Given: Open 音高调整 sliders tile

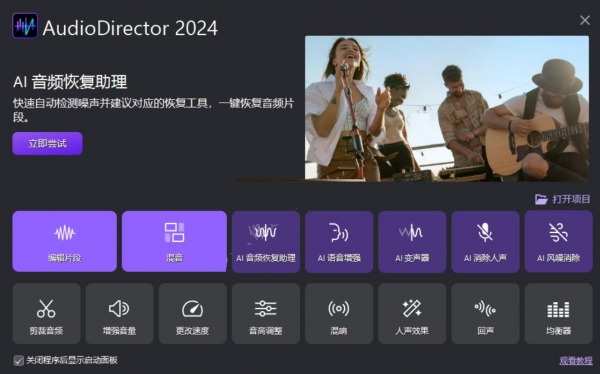Looking at the screenshot, I should coord(266,314).
